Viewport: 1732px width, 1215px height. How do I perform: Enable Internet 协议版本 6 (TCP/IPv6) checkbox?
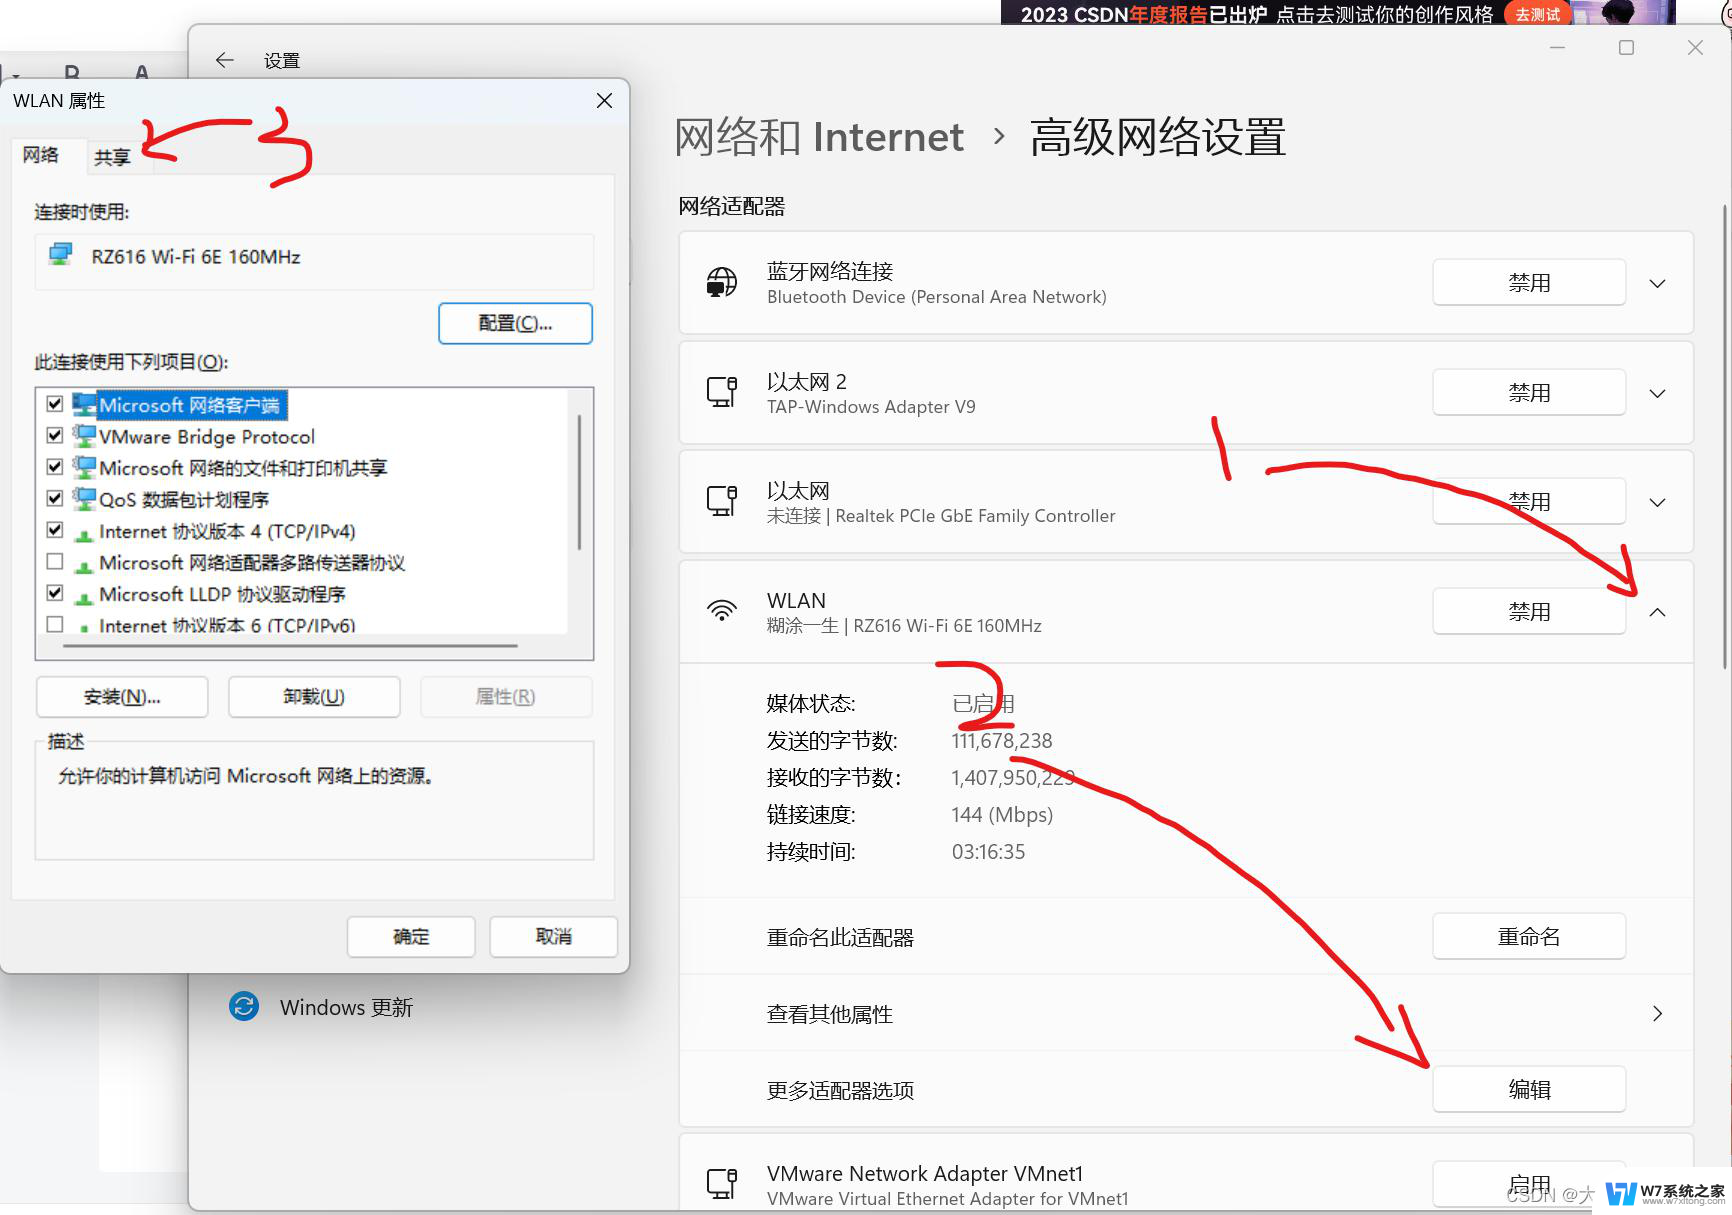[x=55, y=624]
